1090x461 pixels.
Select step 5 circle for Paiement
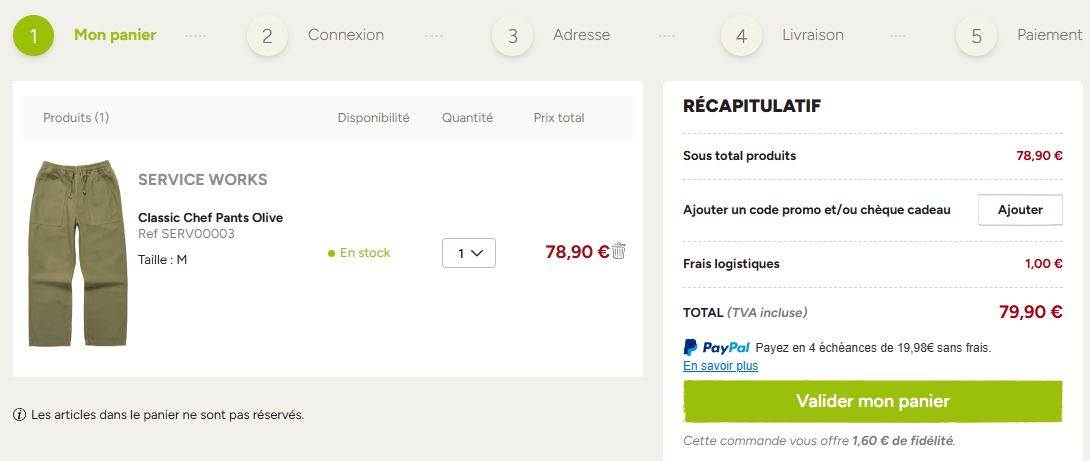[976, 35]
